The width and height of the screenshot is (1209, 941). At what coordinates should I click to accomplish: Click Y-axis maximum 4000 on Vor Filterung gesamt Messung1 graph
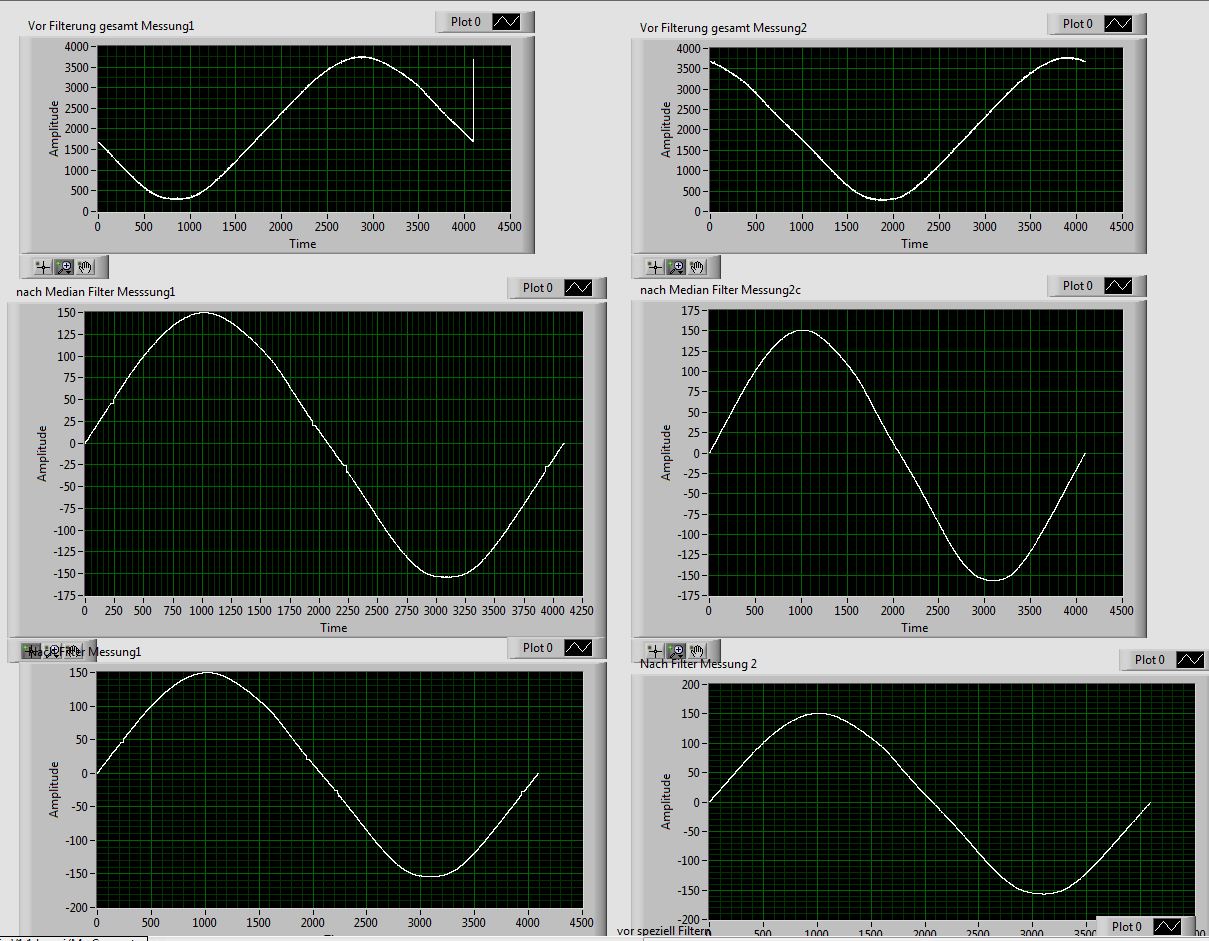coord(77,46)
